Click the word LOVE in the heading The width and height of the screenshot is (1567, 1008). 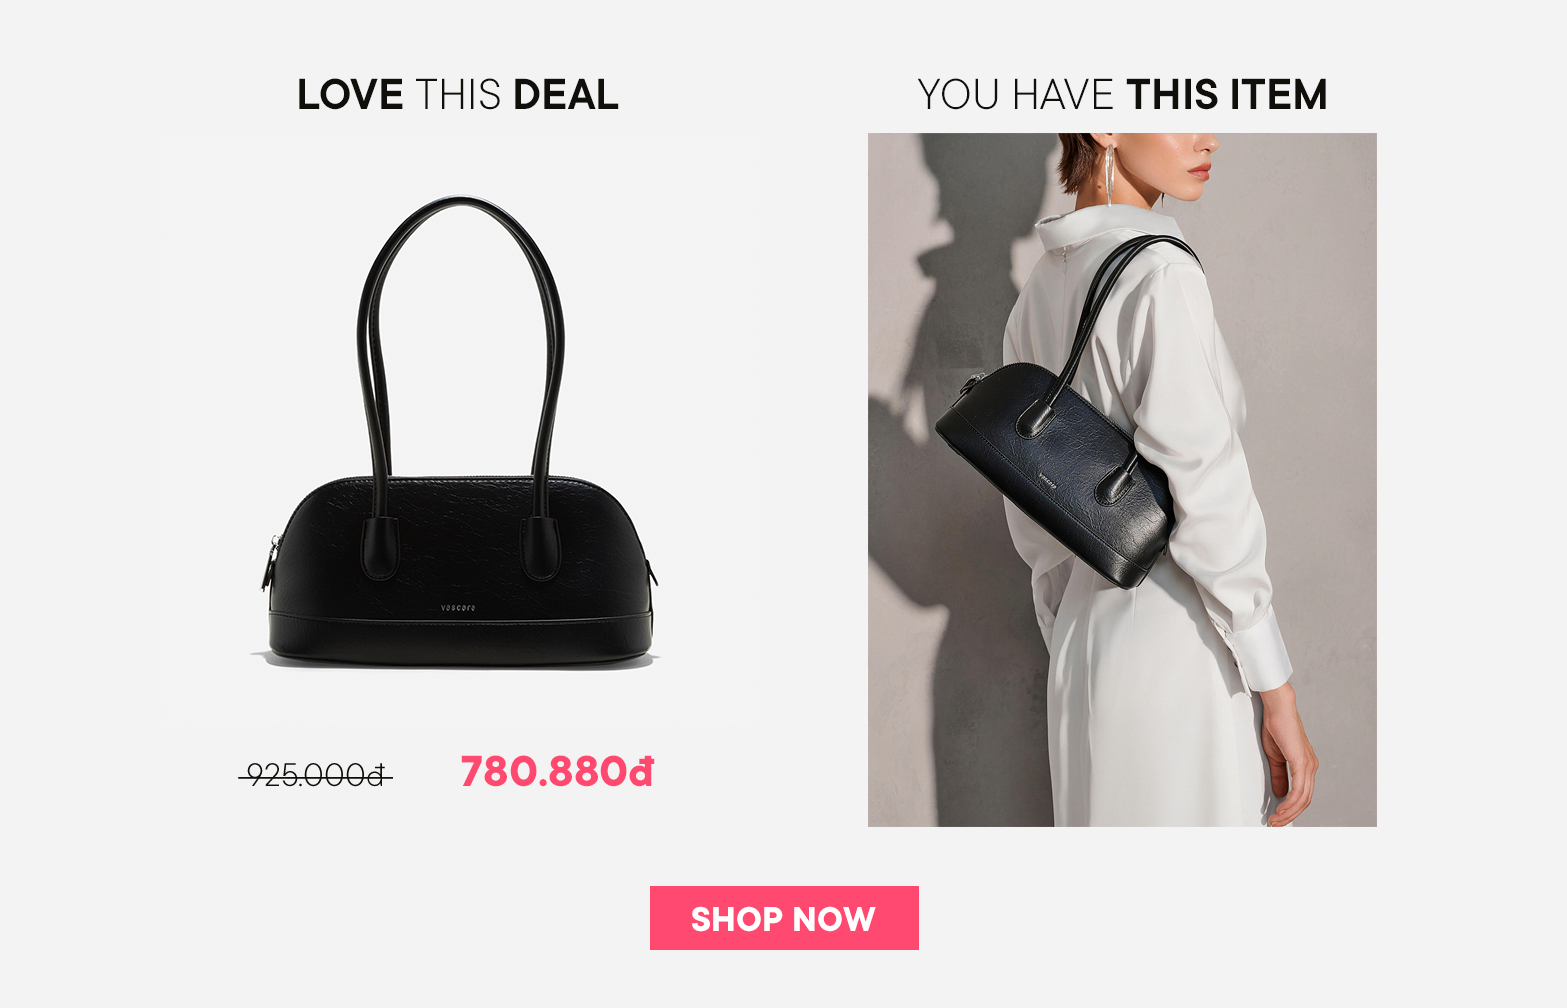pos(350,95)
